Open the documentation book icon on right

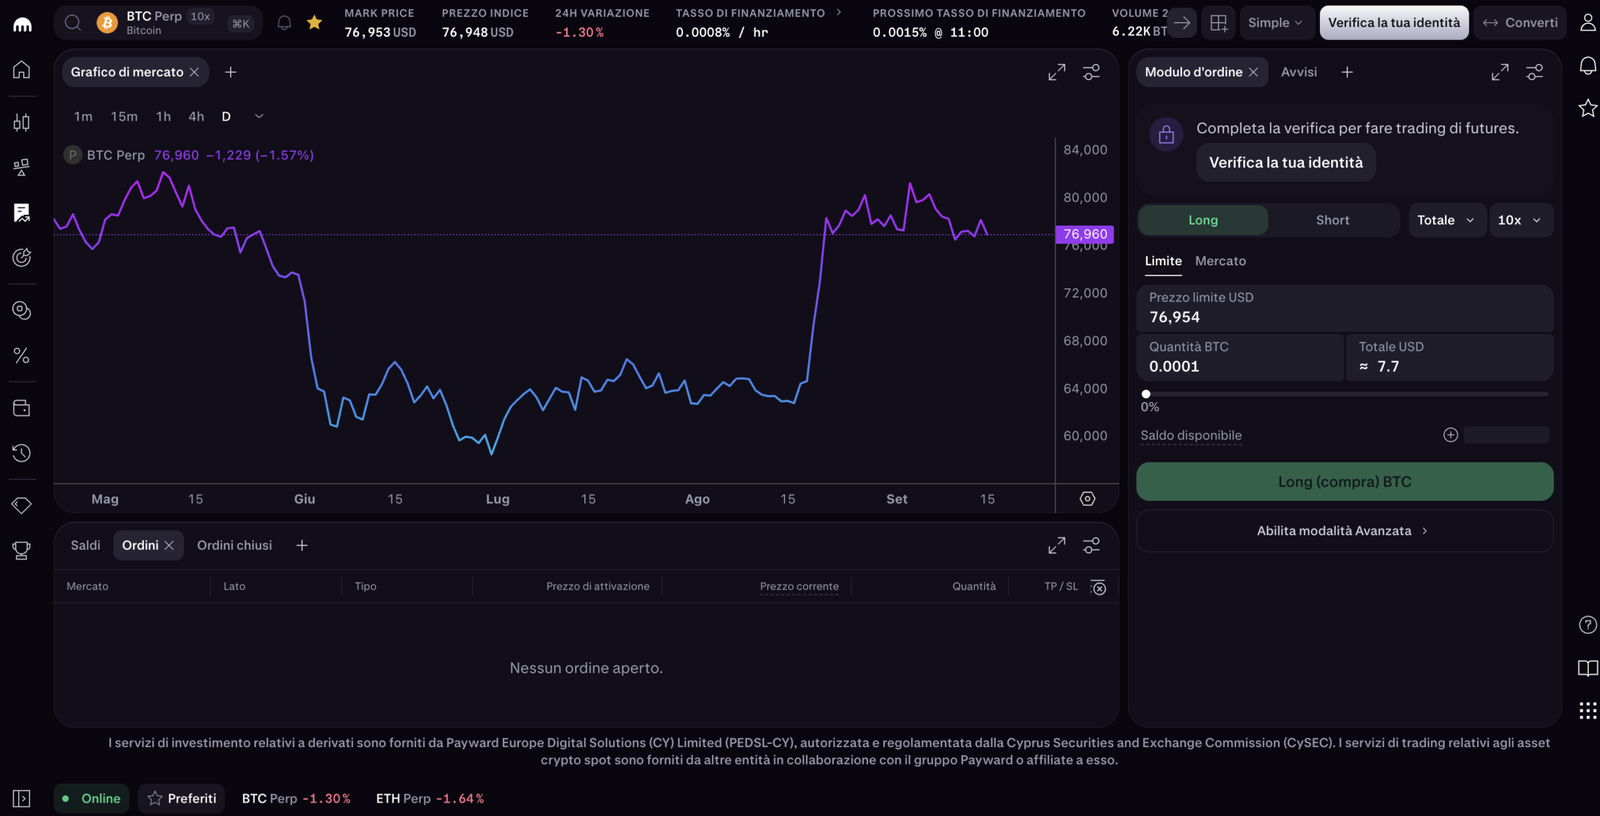(1587, 668)
